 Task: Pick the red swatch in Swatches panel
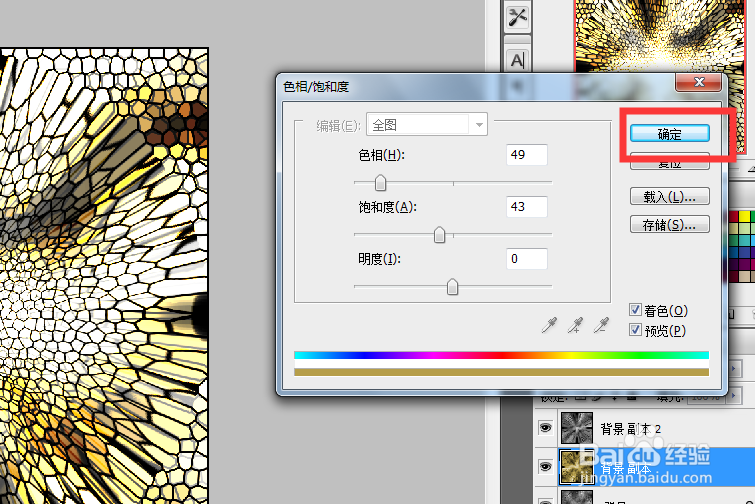click(734, 217)
